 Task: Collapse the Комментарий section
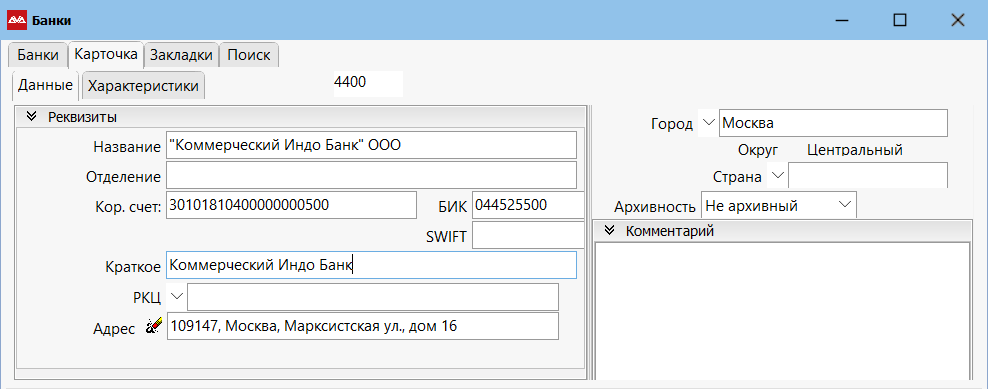coord(609,231)
